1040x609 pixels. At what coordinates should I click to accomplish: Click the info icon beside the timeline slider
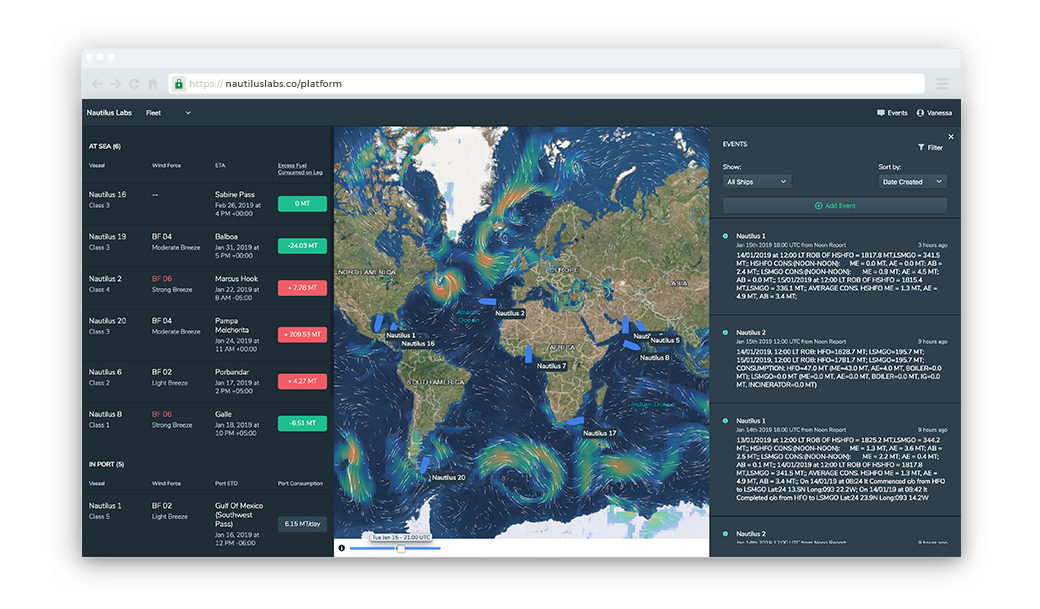[x=341, y=548]
